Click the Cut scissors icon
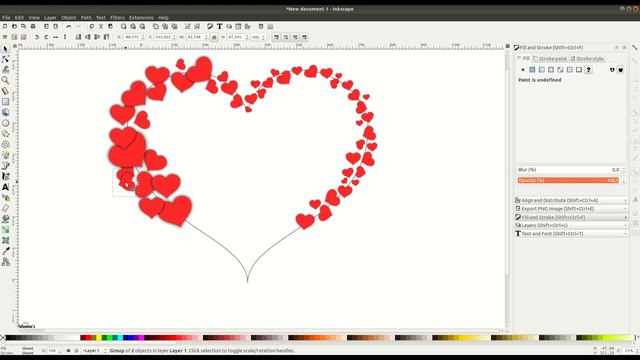Viewport: 640px width, 360px height. point(101,27)
